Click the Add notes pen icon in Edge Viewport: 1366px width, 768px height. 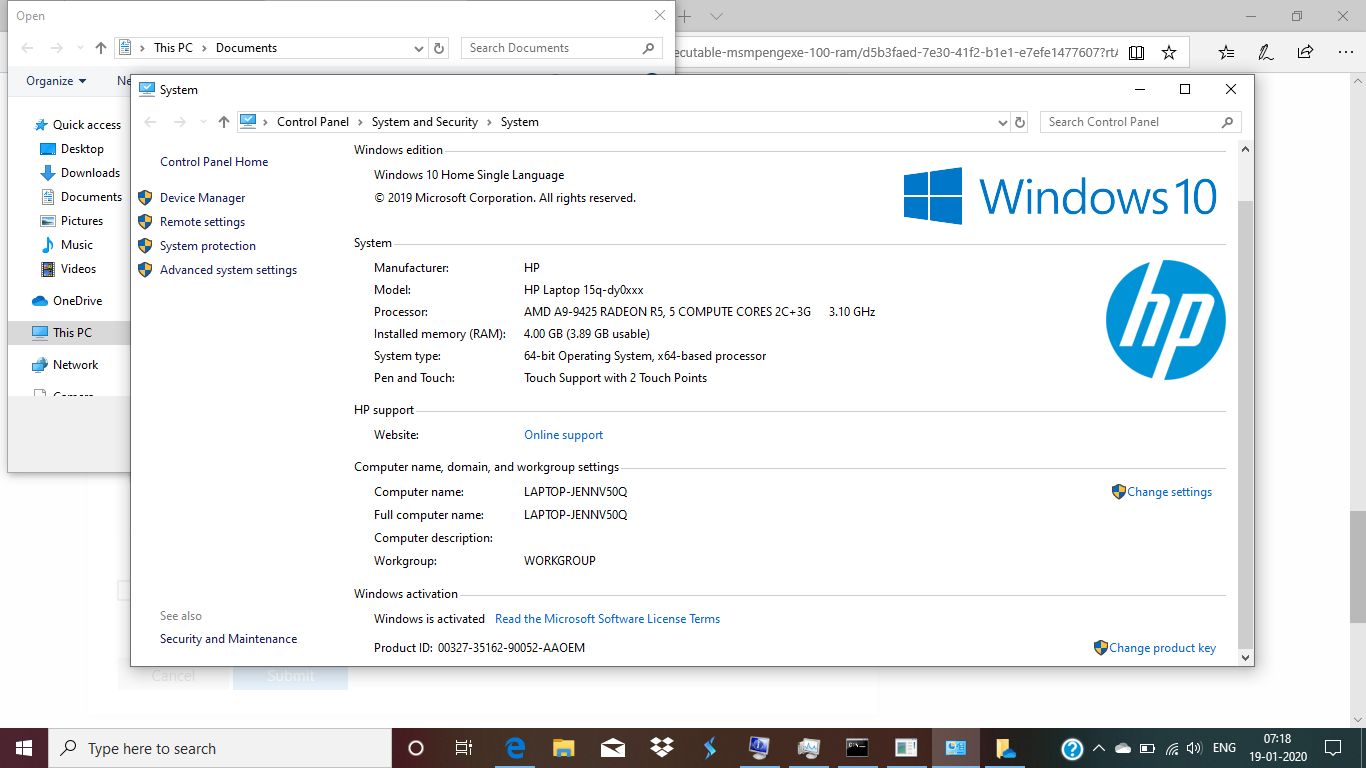(1265, 52)
